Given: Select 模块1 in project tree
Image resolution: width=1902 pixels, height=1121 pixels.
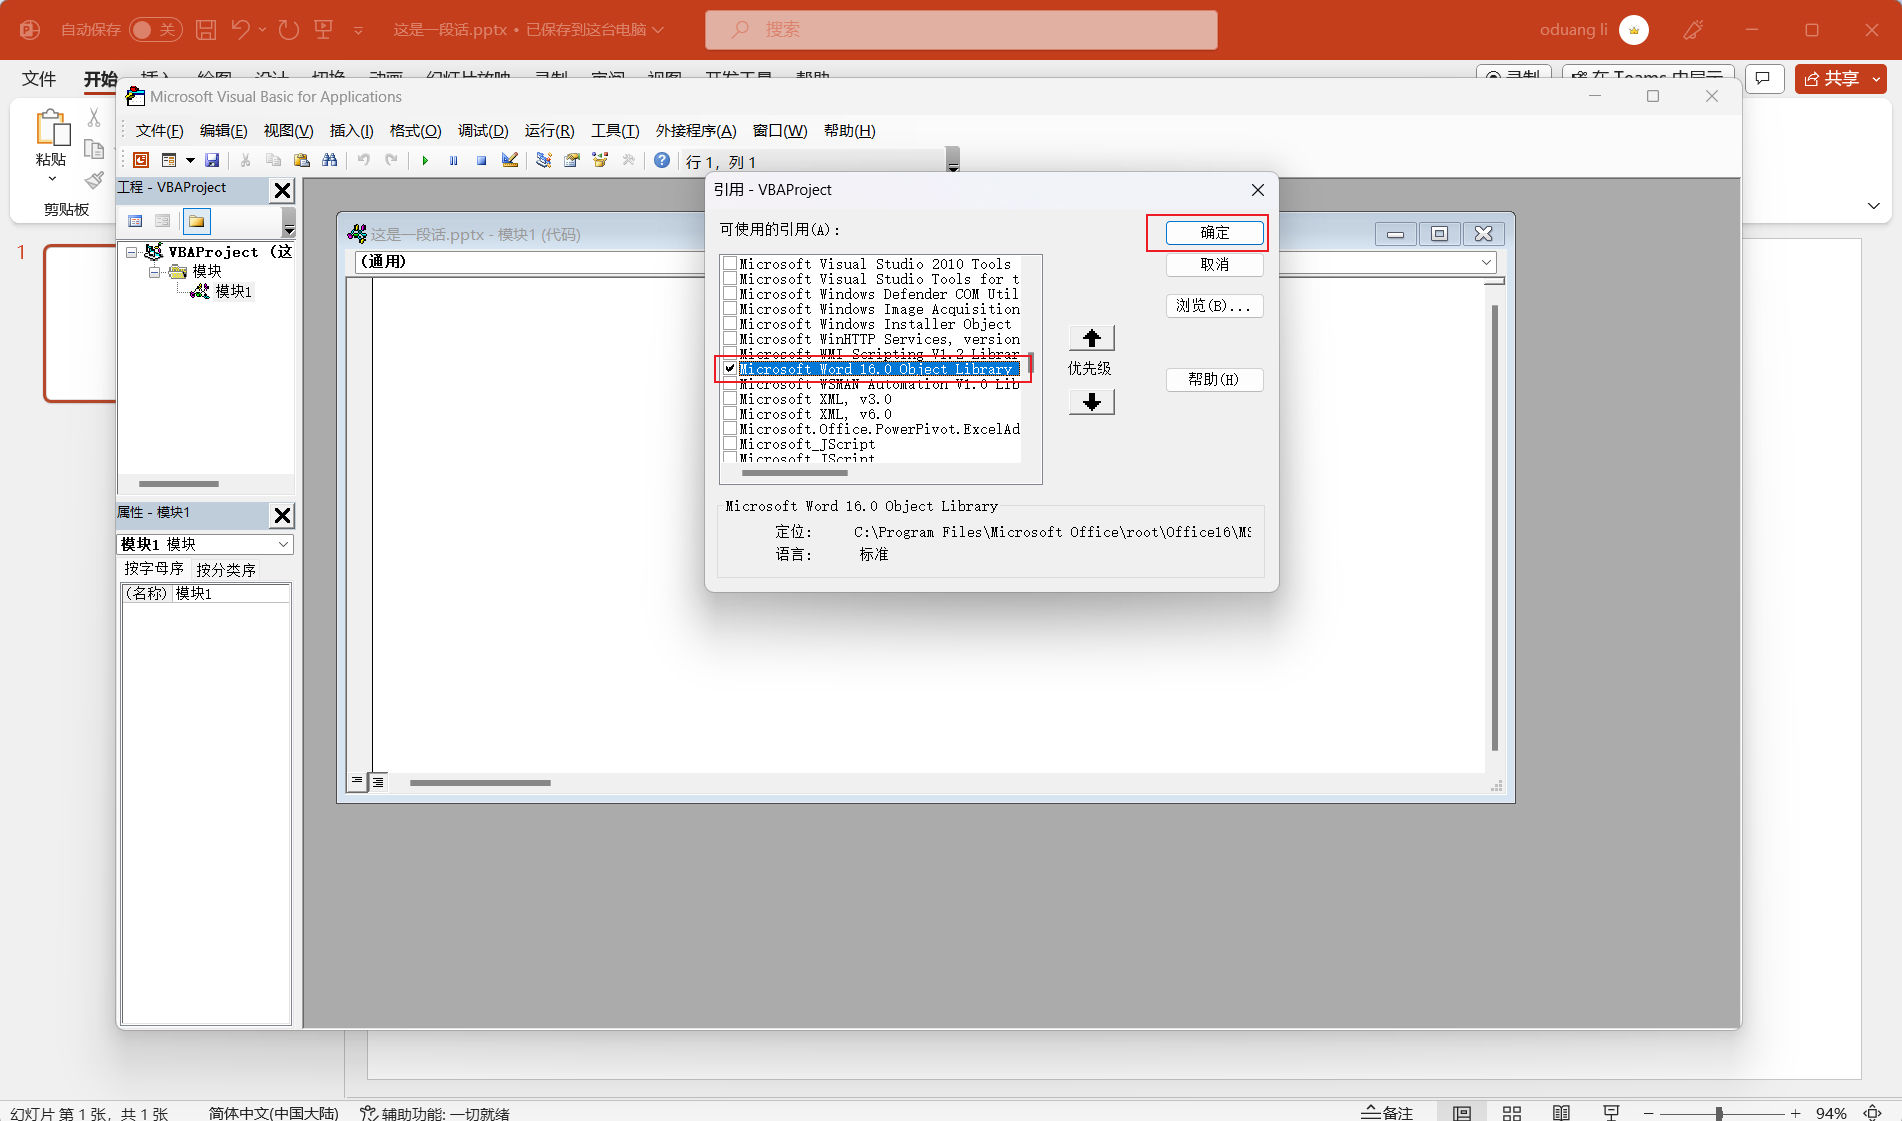Looking at the screenshot, I should pos(233,291).
